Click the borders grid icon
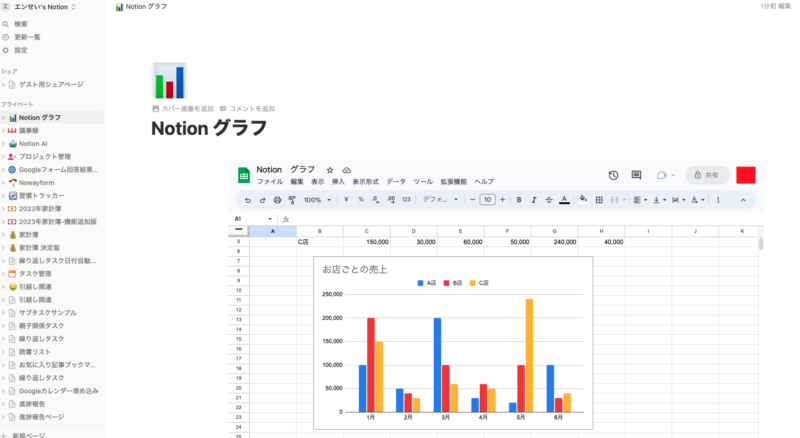The image size is (800, 438). point(599,200)
